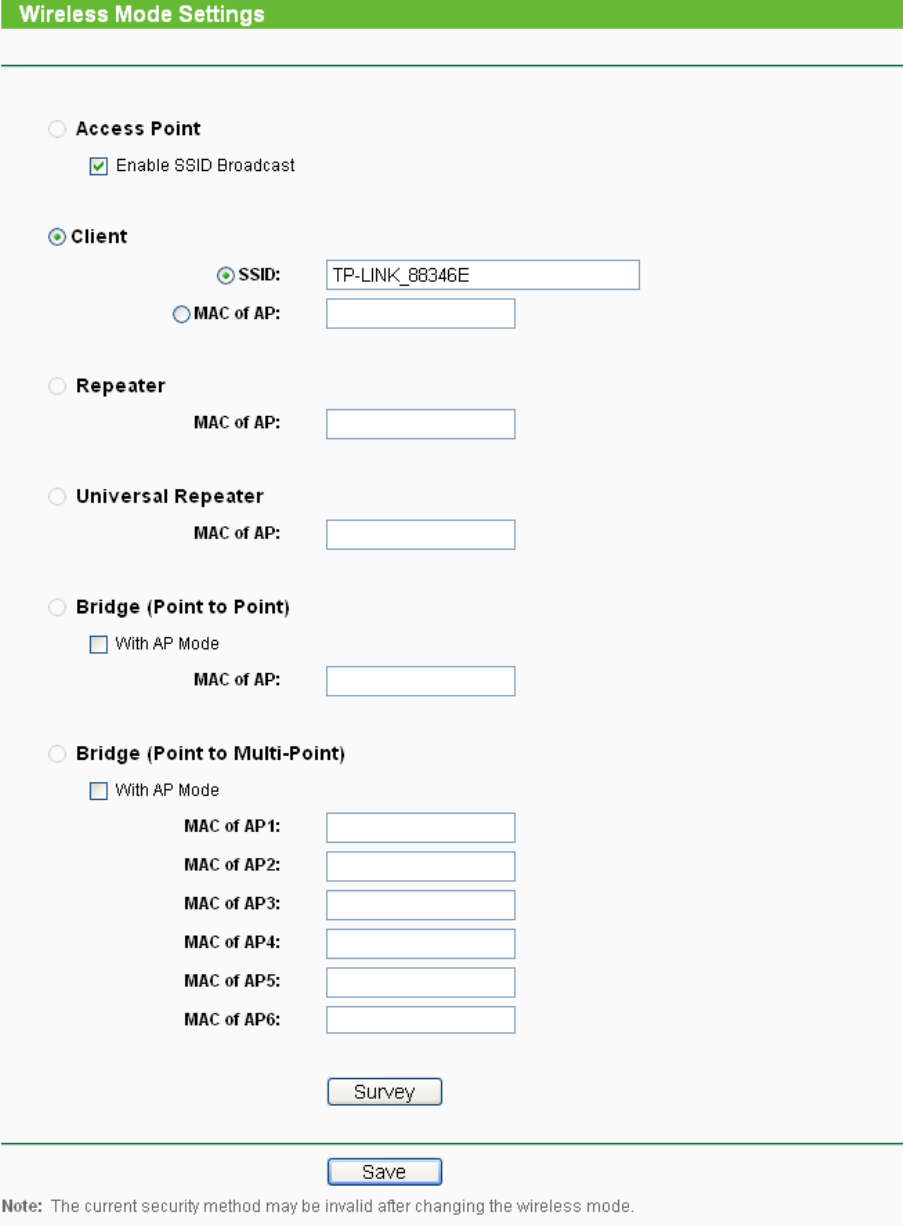This screenshot has width=903, height=1226.
Task: Select the Universal Repeater radio button
Action: (58, 497)
